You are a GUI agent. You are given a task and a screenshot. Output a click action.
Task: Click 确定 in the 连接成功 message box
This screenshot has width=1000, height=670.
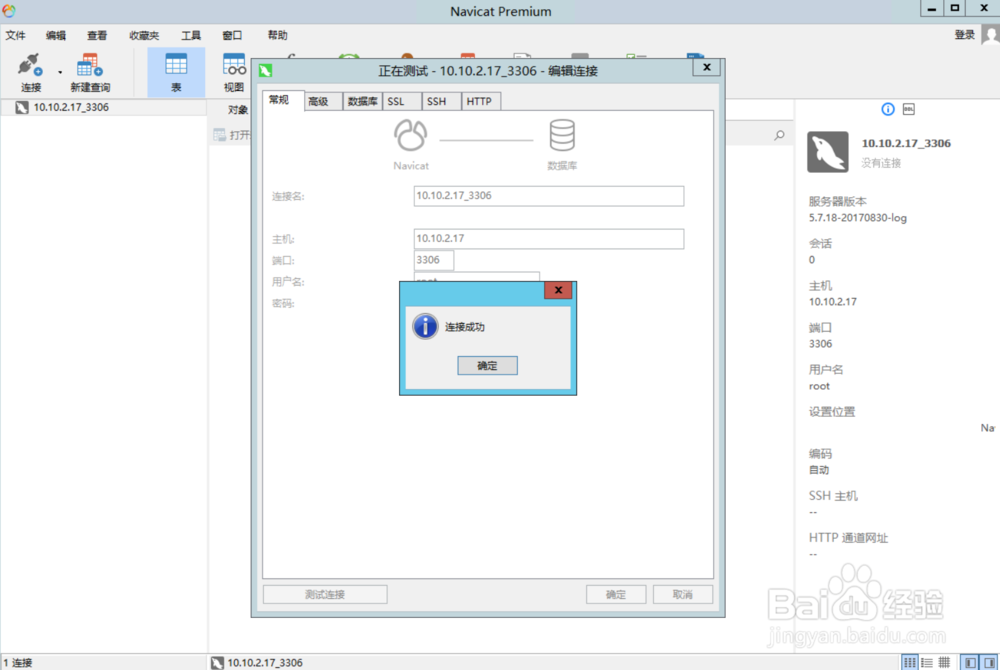tap(487, 365)
